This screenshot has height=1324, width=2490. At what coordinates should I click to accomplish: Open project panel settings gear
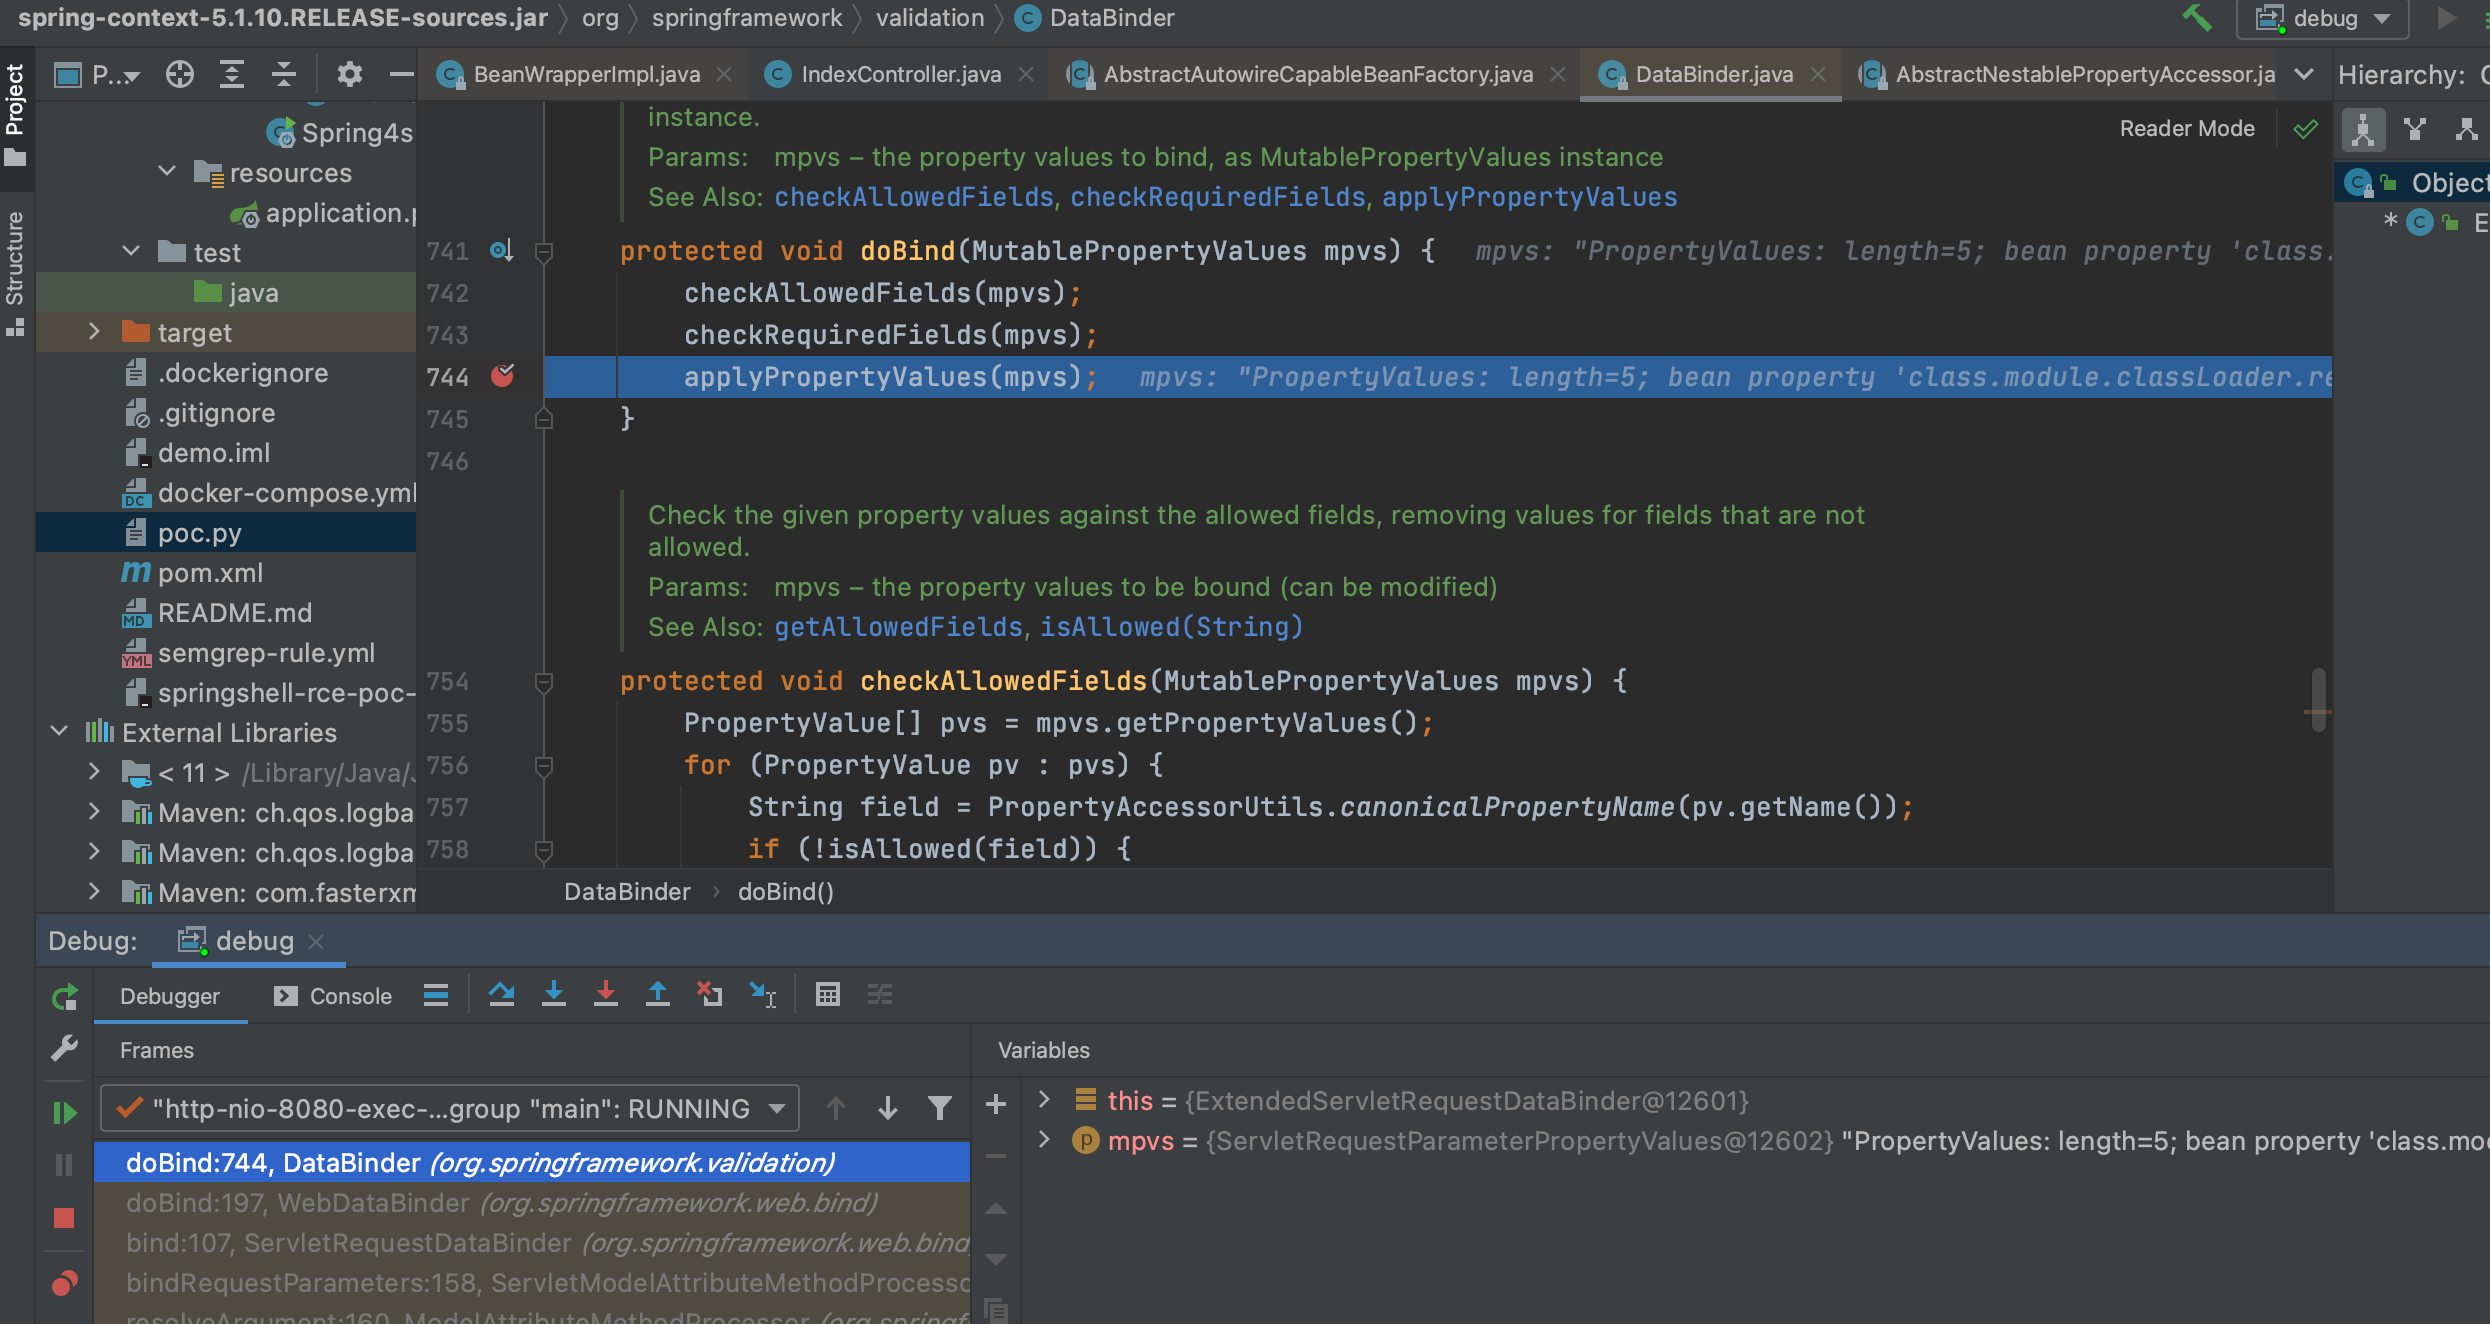[x=349, y=75]
